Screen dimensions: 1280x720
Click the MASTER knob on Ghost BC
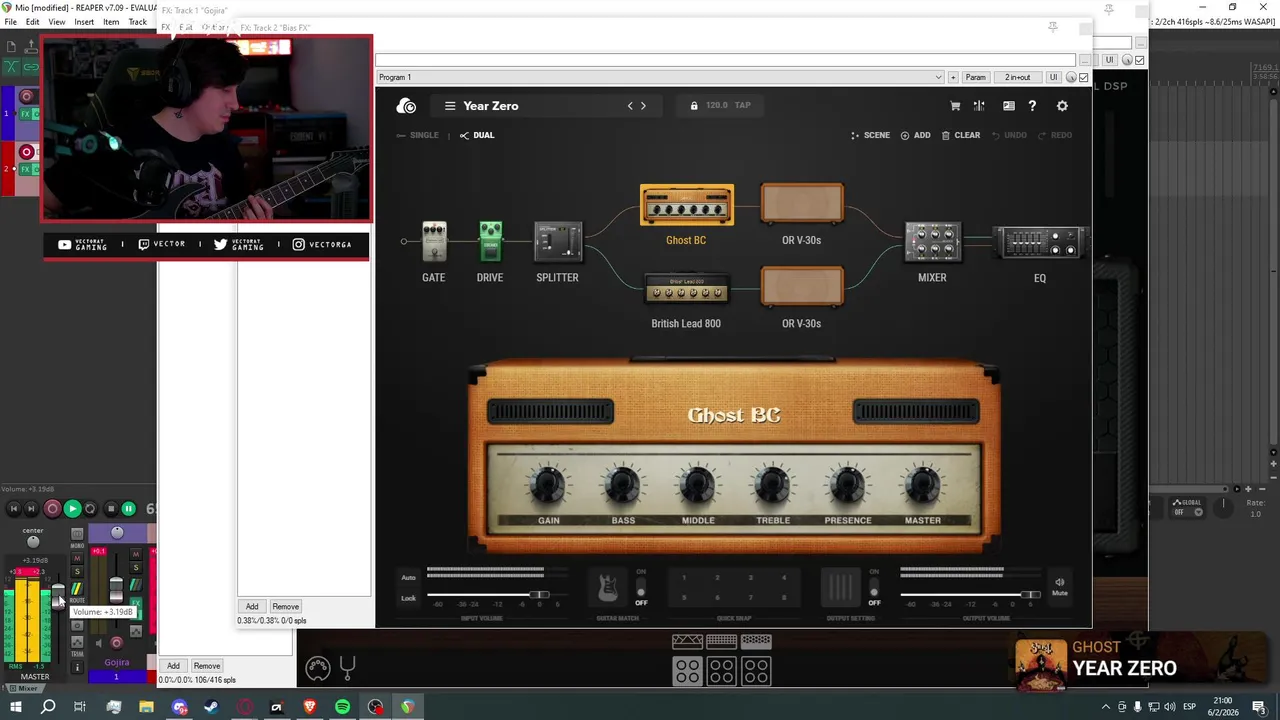tap(923, 486)
